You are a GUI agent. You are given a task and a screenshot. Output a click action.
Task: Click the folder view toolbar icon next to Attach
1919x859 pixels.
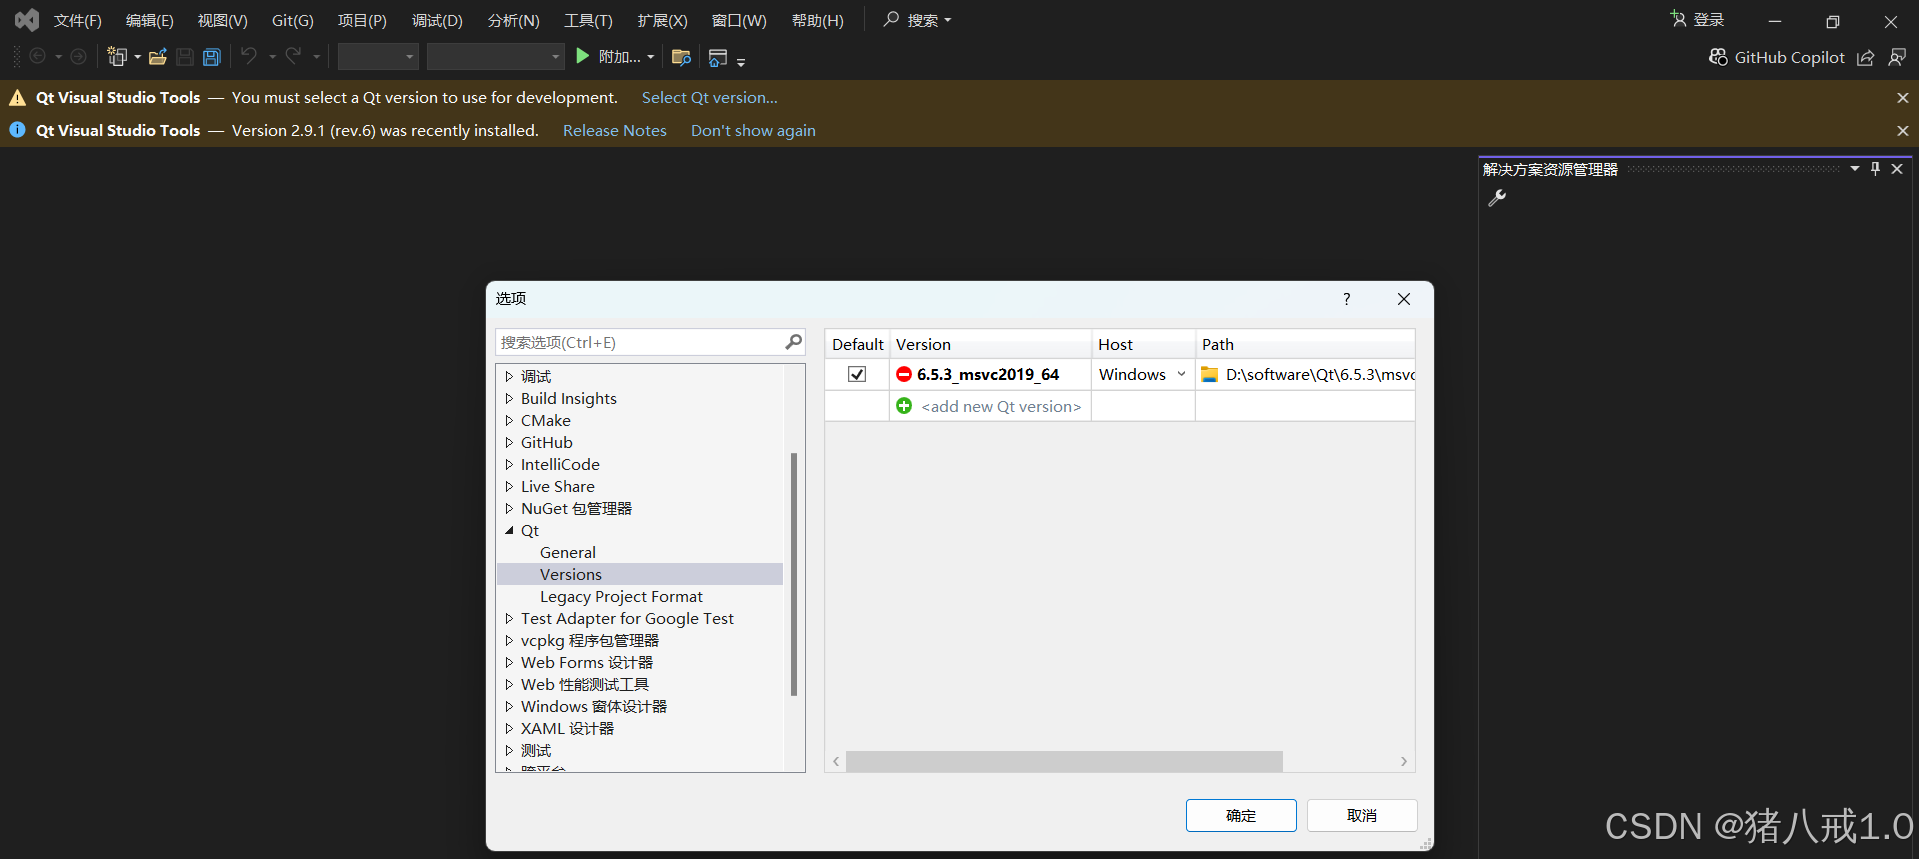click(x=682, y=57)
